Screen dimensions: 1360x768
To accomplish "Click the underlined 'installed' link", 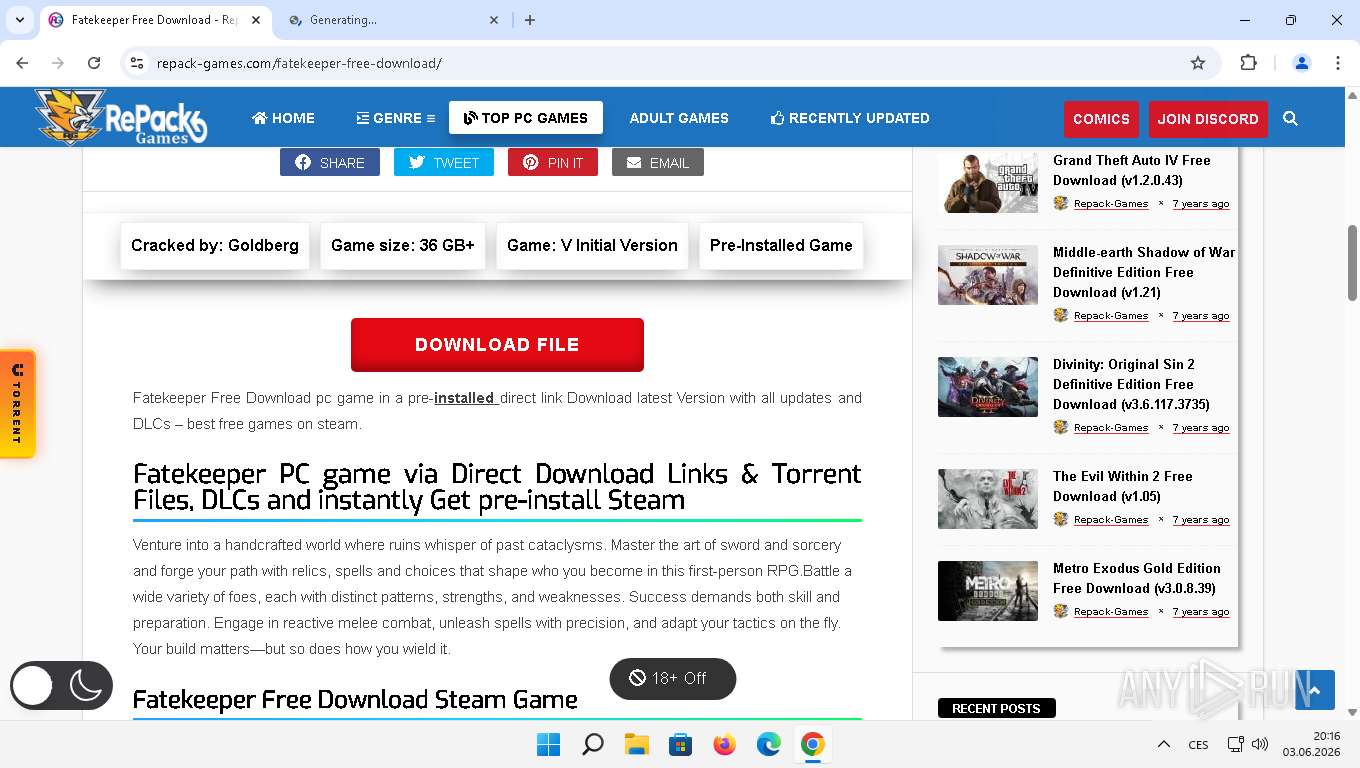I will pyautogui.click(x=466, y=398).
